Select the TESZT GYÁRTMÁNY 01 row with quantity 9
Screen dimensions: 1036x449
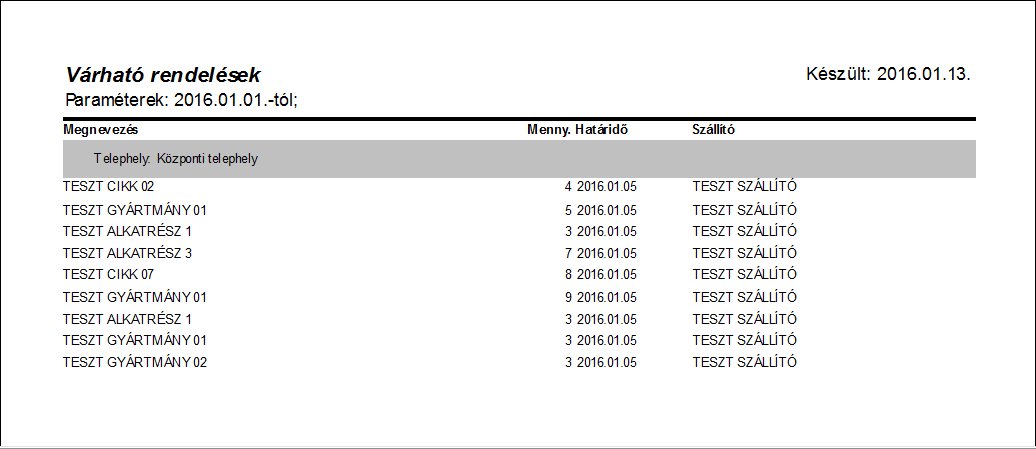click(135, 297)
